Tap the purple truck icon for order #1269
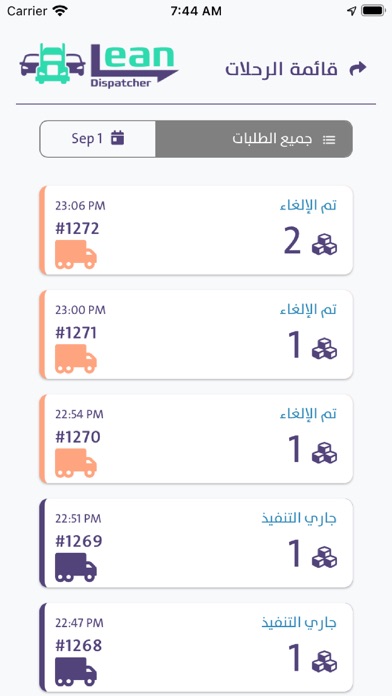This screenshot has width=392, height=696. (x=76, y=567)
